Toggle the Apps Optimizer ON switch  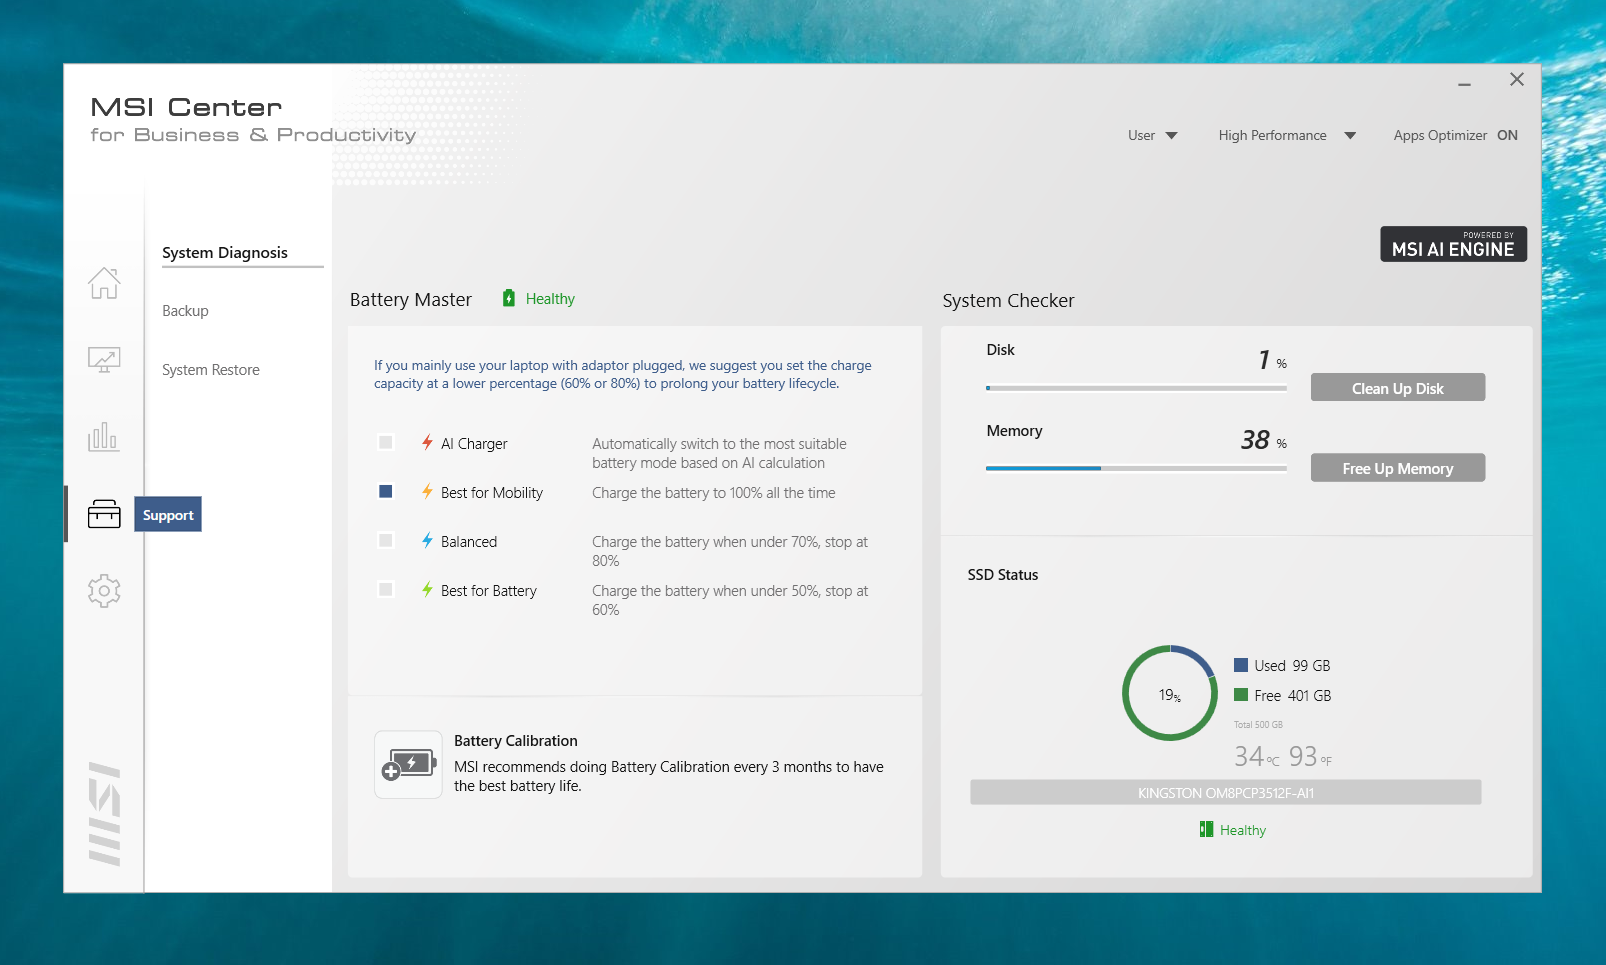(1507, 135)
